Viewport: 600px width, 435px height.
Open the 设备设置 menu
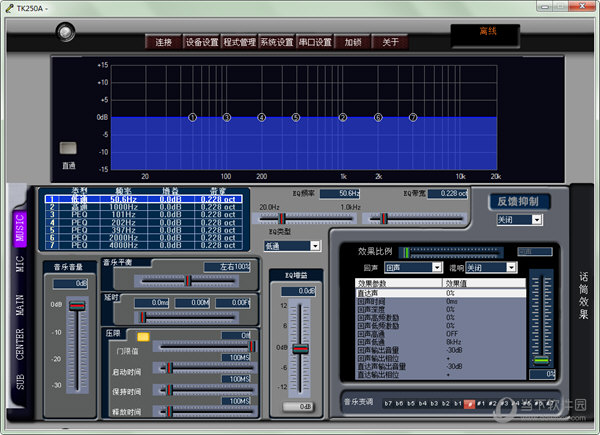(201, 42)
